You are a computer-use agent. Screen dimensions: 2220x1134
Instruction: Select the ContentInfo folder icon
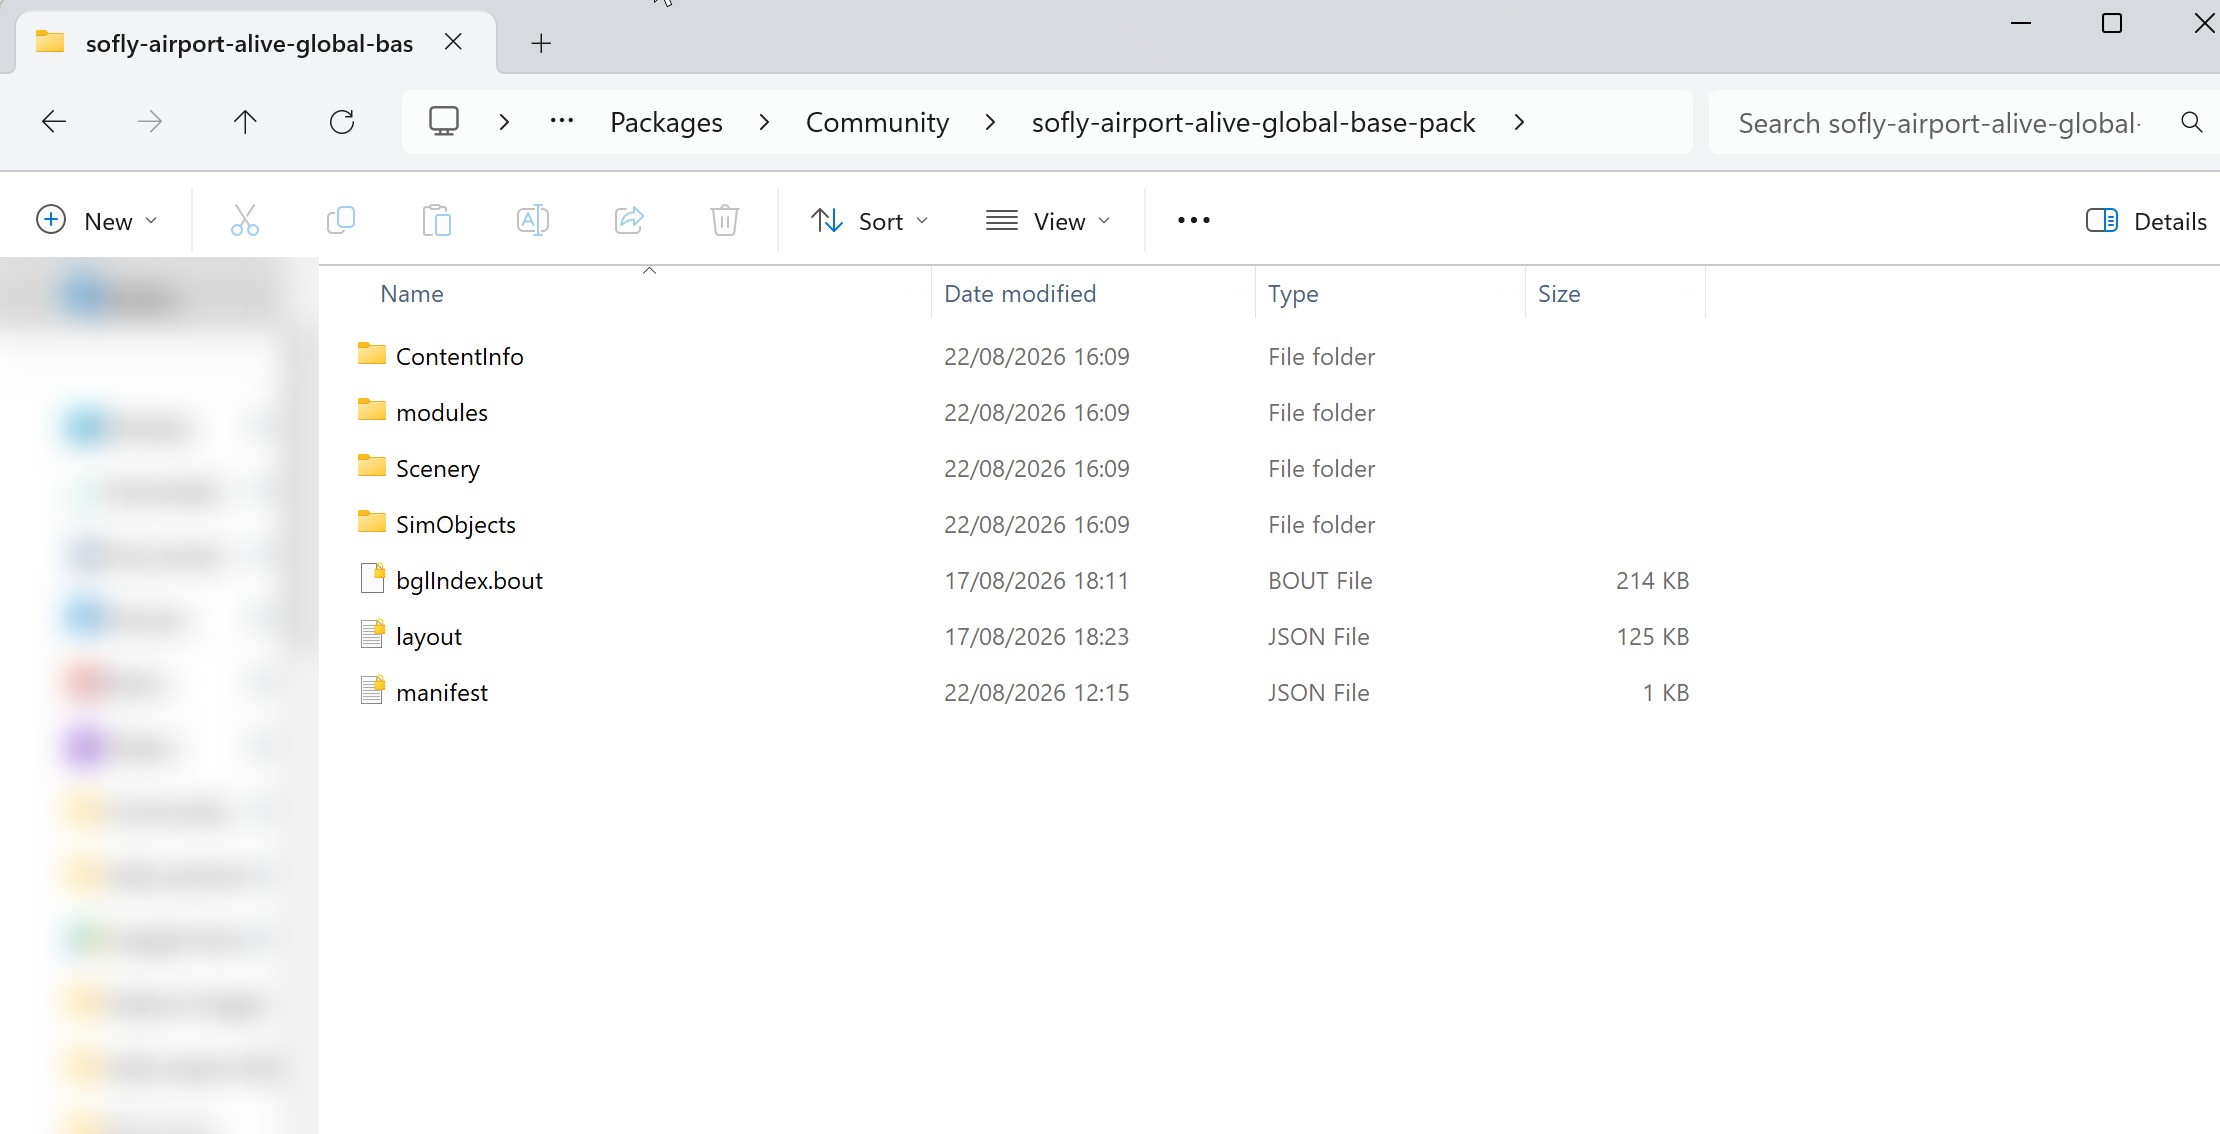tap(372, 354)
